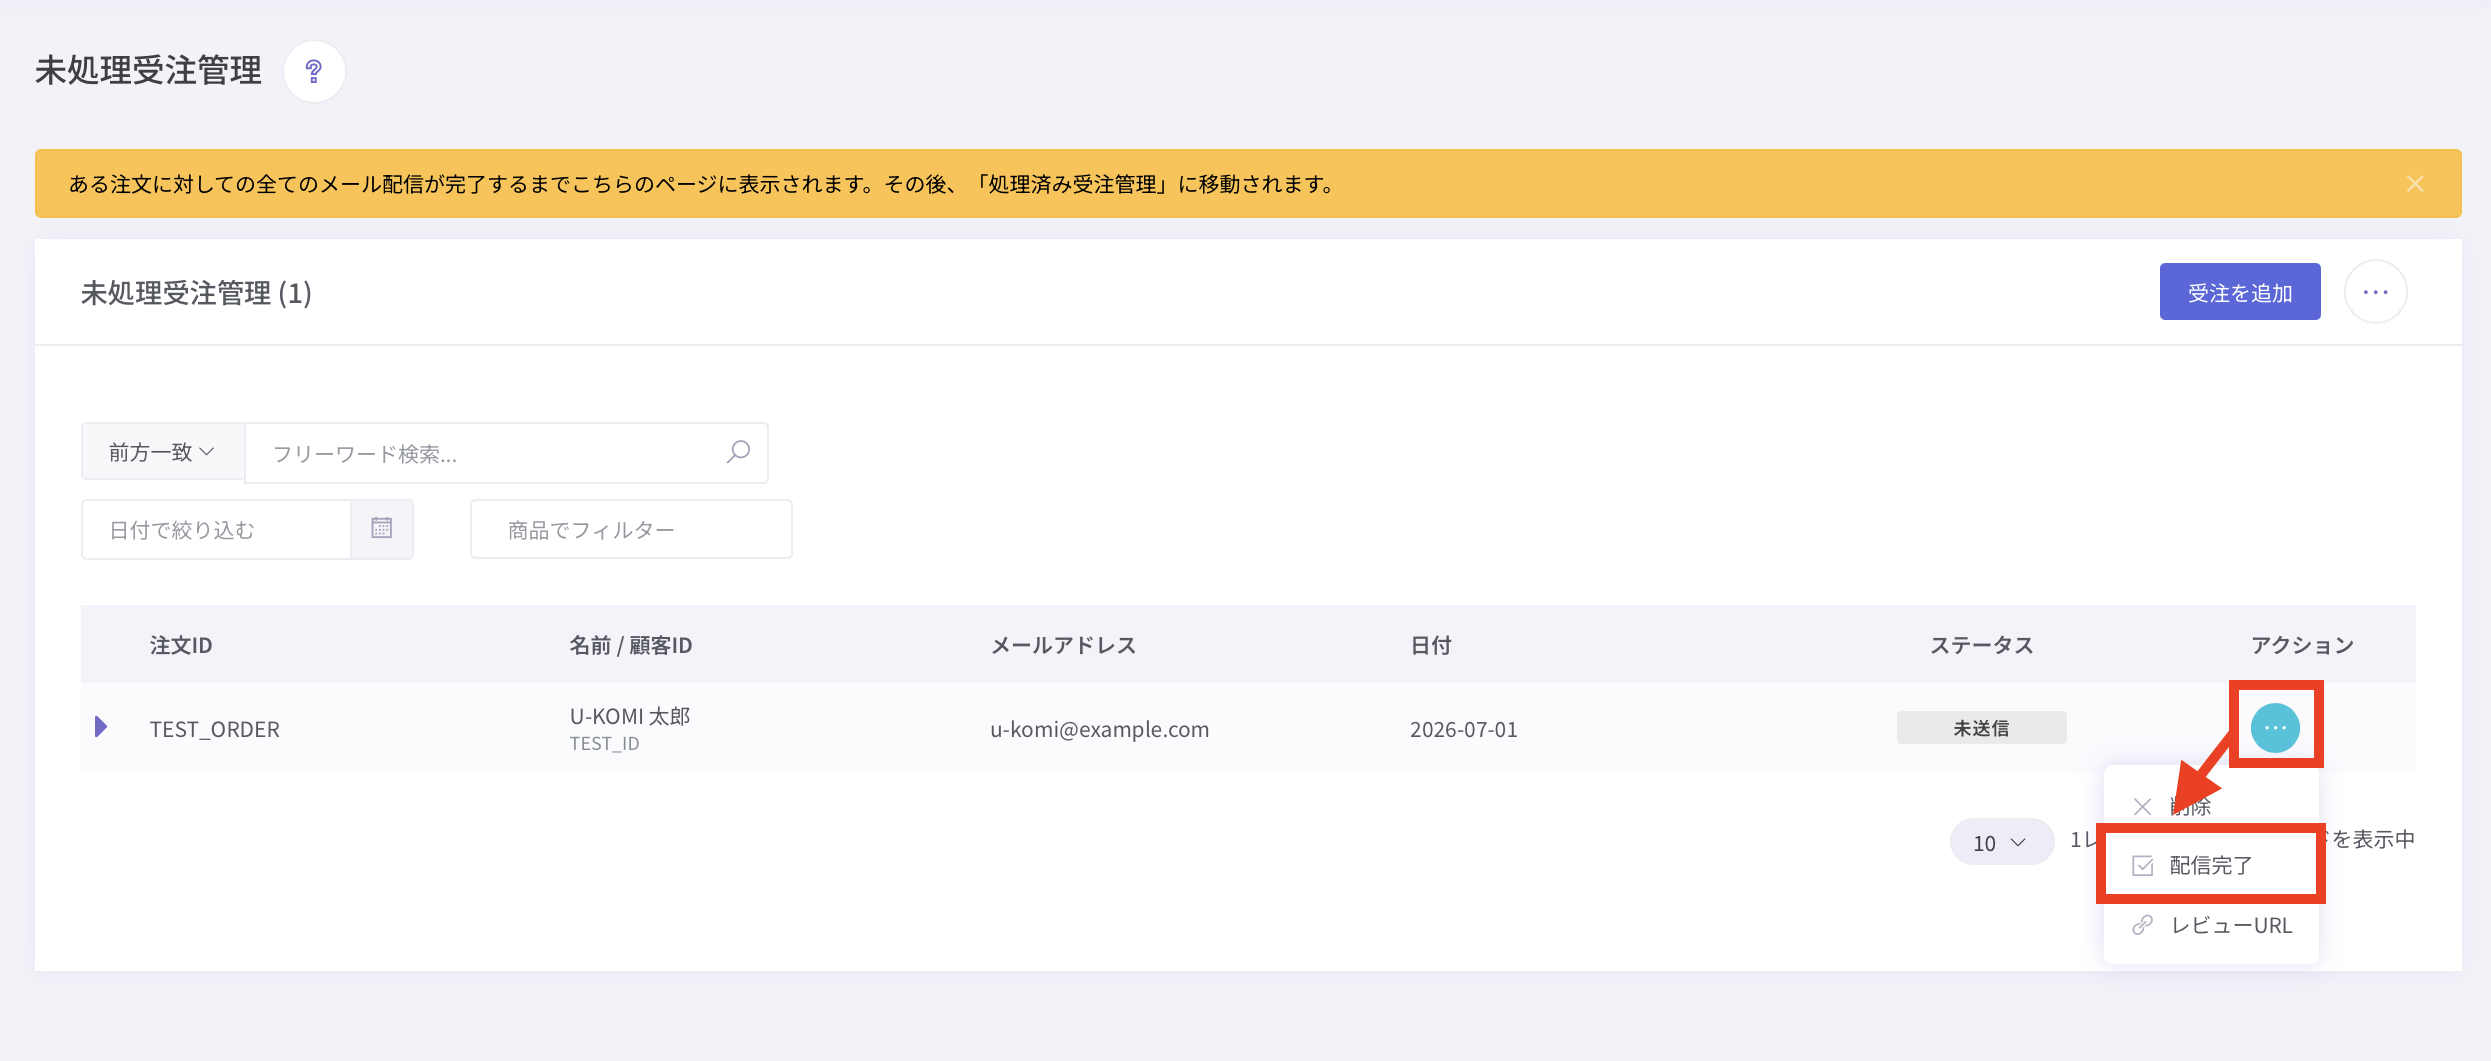Click the ステータス column header
Viewport: 2491px width, 1061px height.
point(1981,645)
